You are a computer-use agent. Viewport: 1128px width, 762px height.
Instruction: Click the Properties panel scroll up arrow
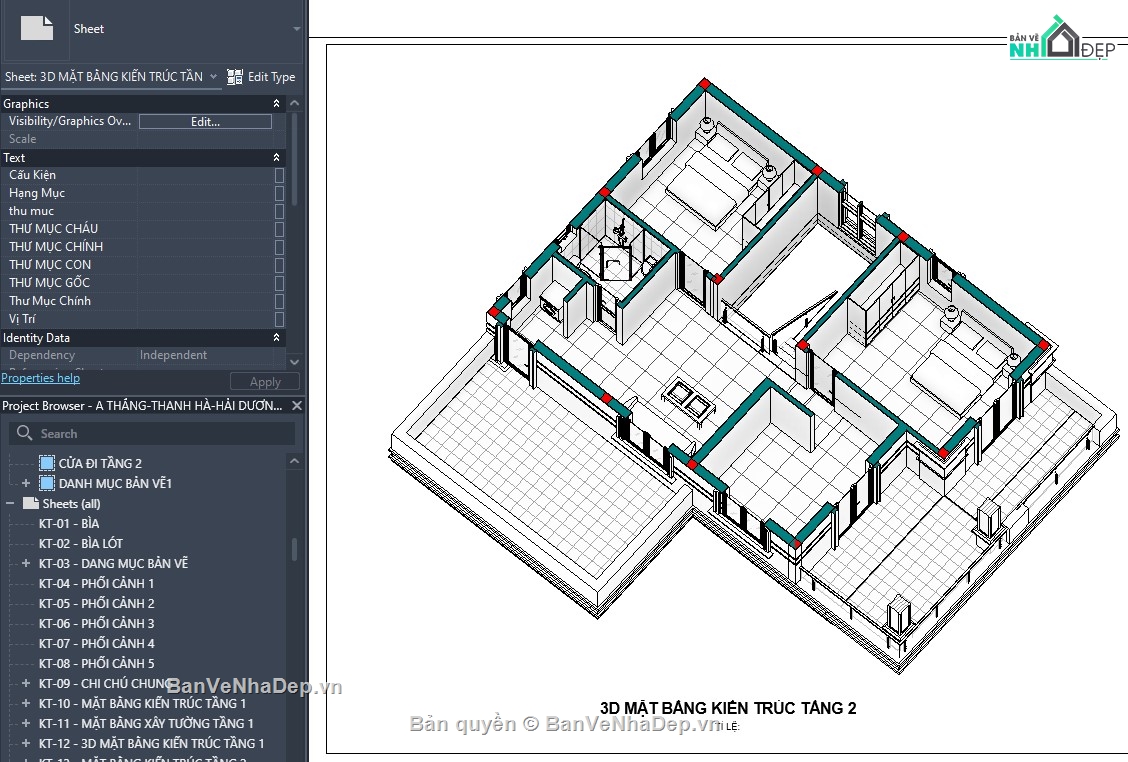294,104
